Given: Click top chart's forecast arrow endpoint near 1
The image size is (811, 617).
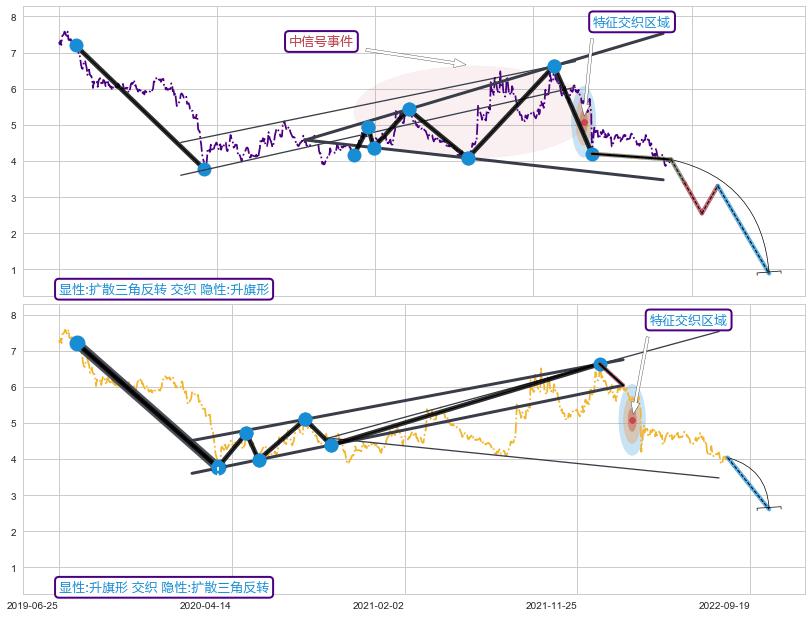Looking at the screenshot, I should pyautogui.click(x=768, y=272).
